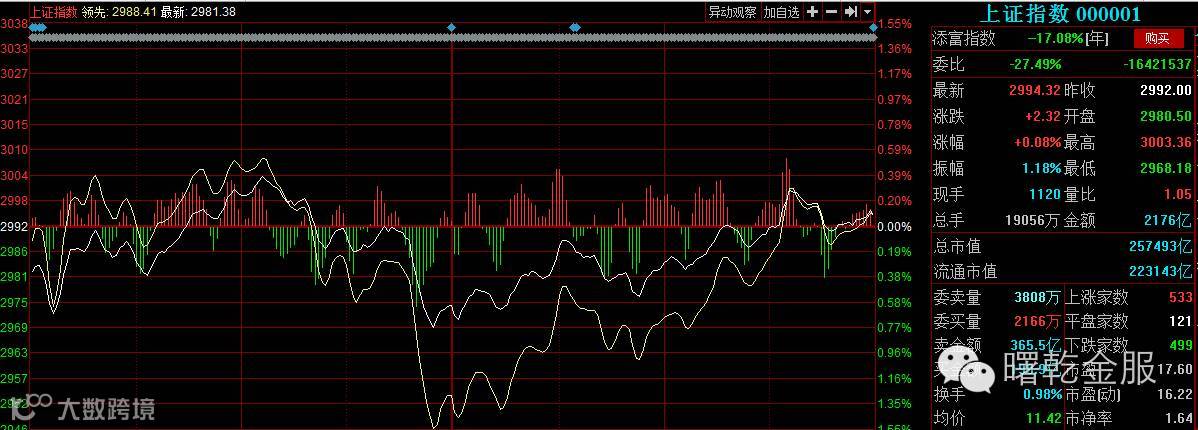Click the -17.08% [年] yearly return value
Image resolution: width=1198 pixels, height=430 pixels.
[x=1067, y=38]
